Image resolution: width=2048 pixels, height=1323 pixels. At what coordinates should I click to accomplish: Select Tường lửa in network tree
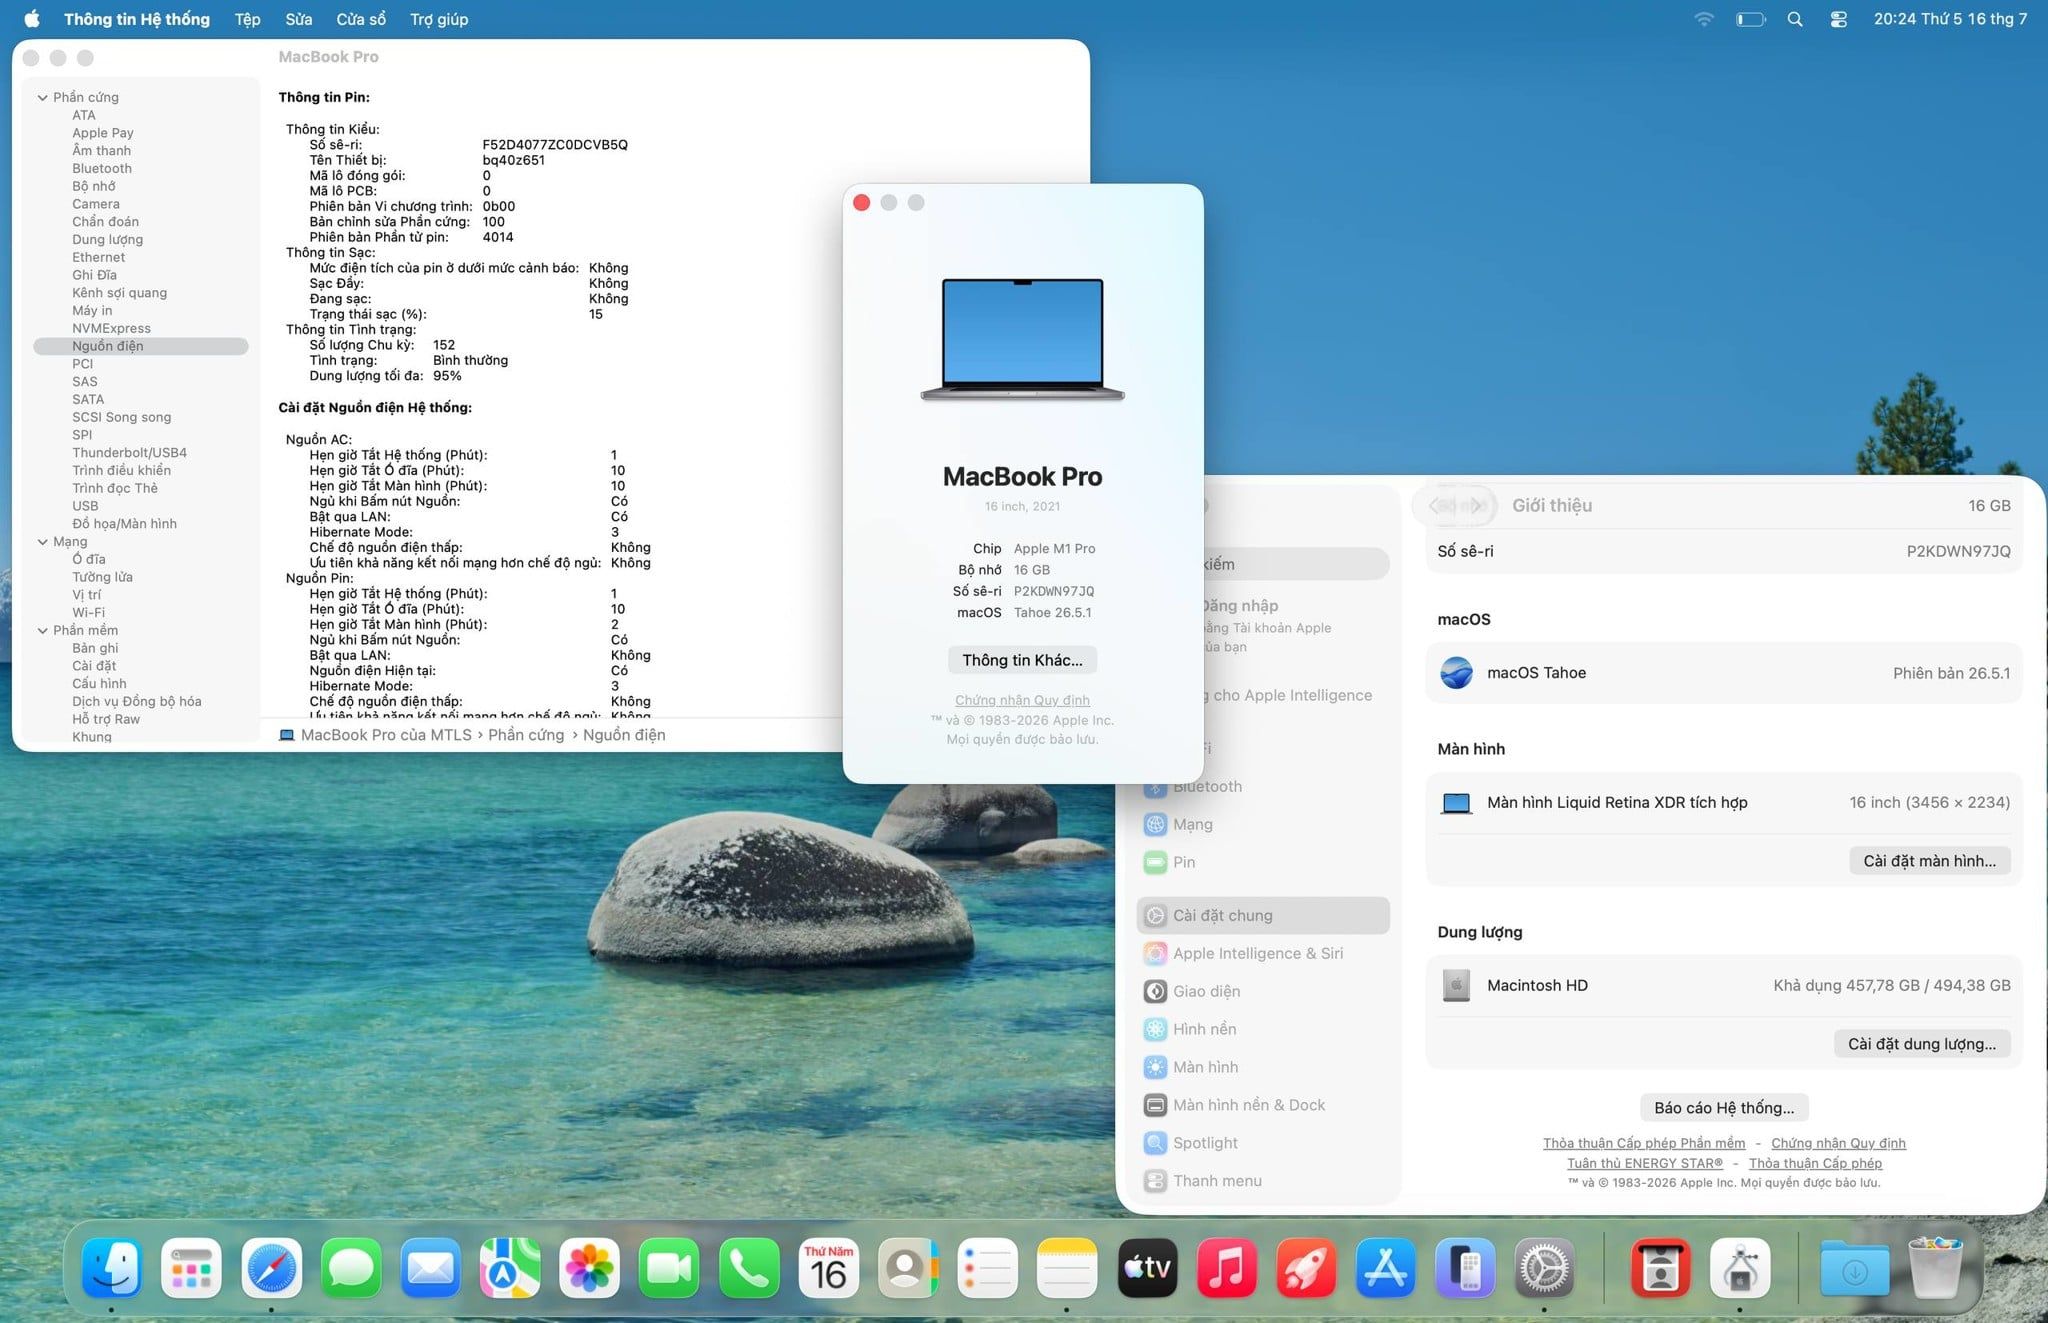tap(102, 577)
